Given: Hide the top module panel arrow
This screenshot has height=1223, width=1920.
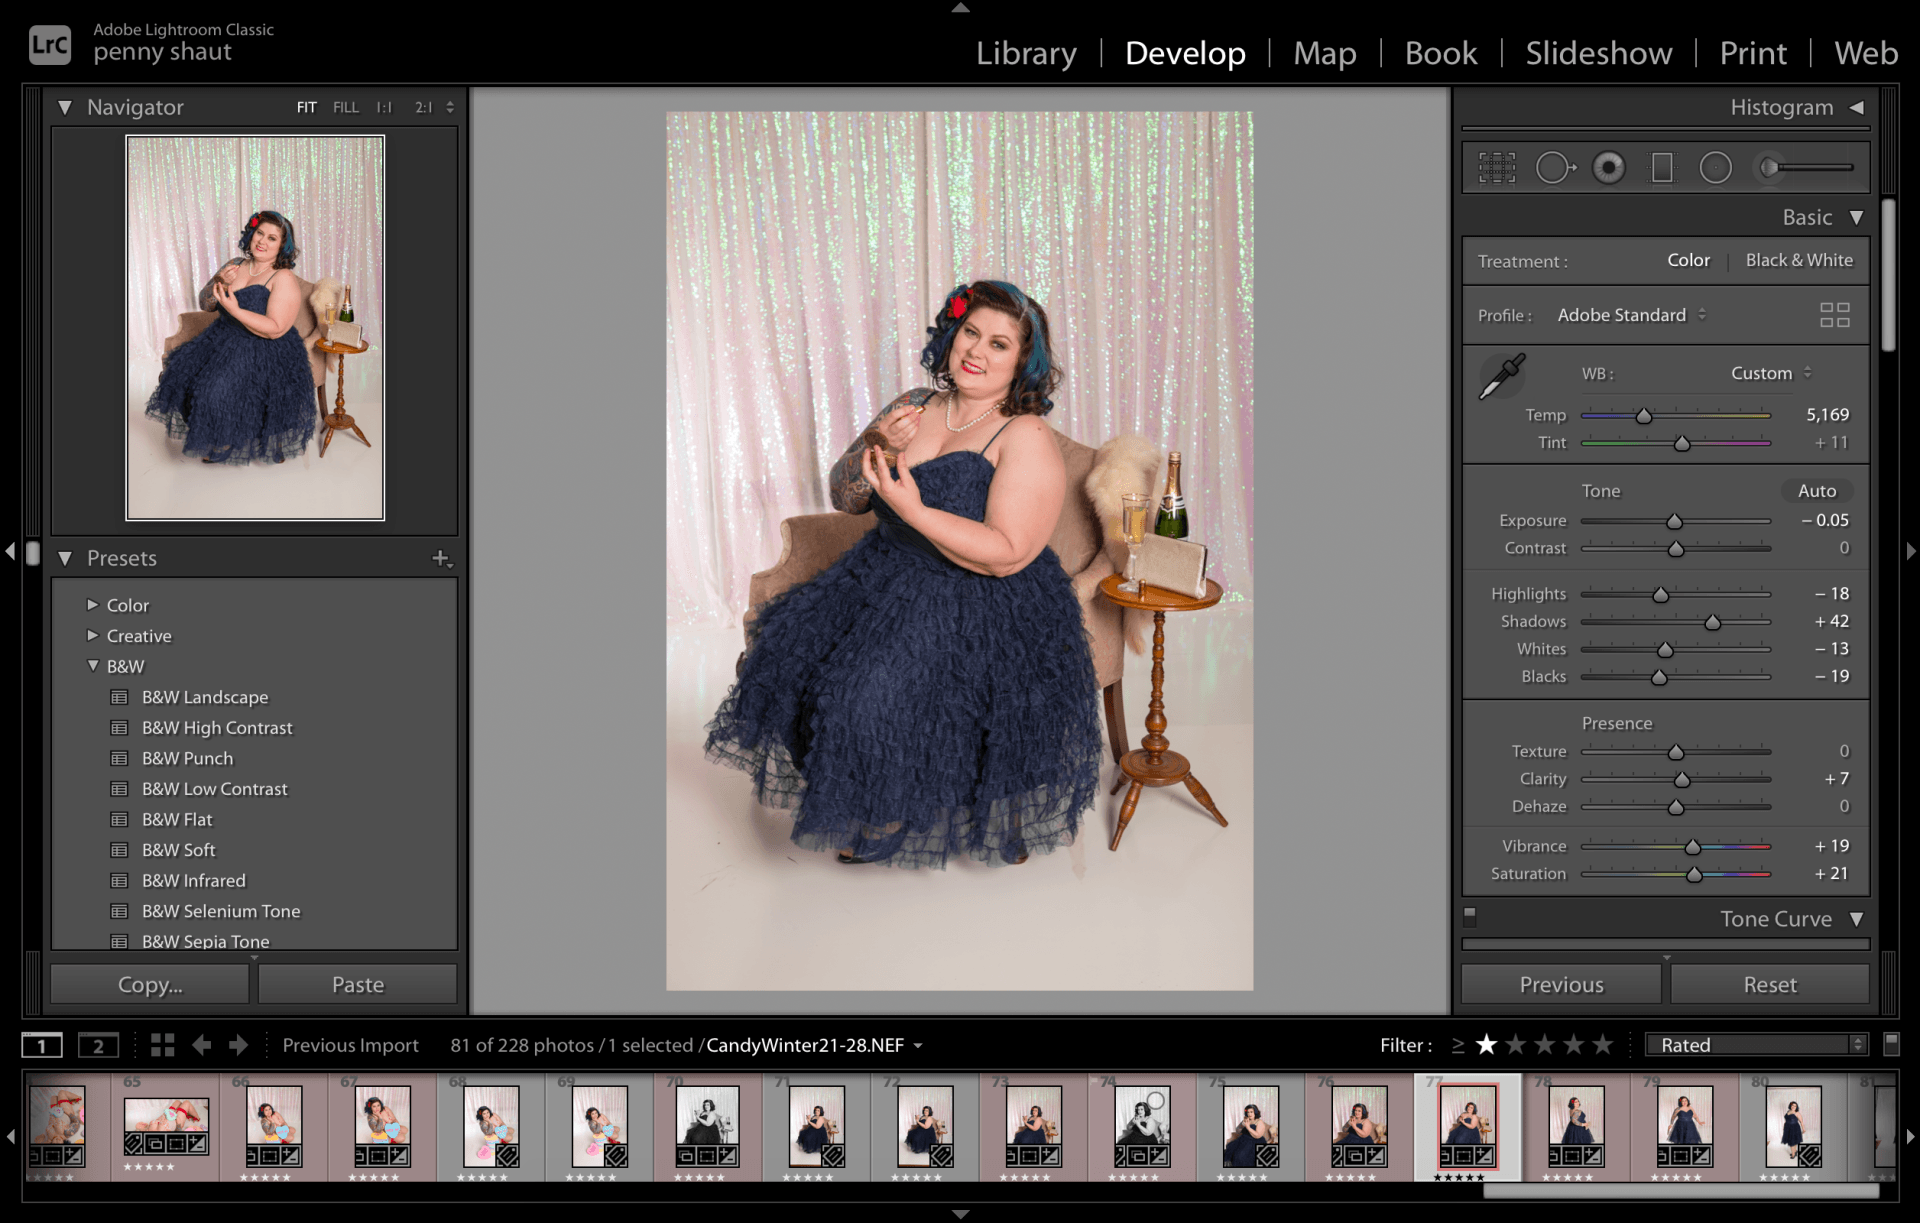Looking at the screenshot, I should [960, 7].
